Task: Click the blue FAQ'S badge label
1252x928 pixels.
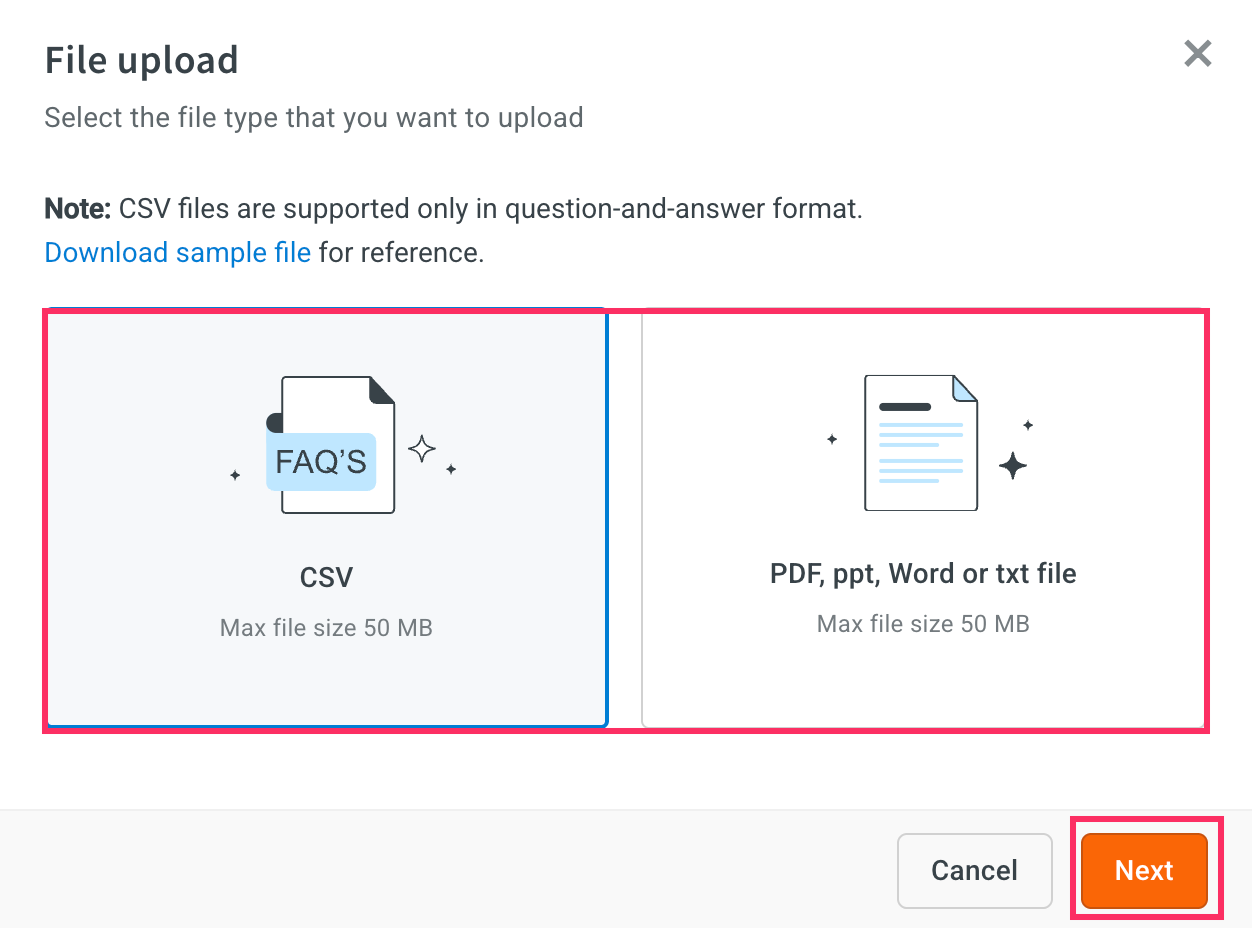Action: point(321,461)
